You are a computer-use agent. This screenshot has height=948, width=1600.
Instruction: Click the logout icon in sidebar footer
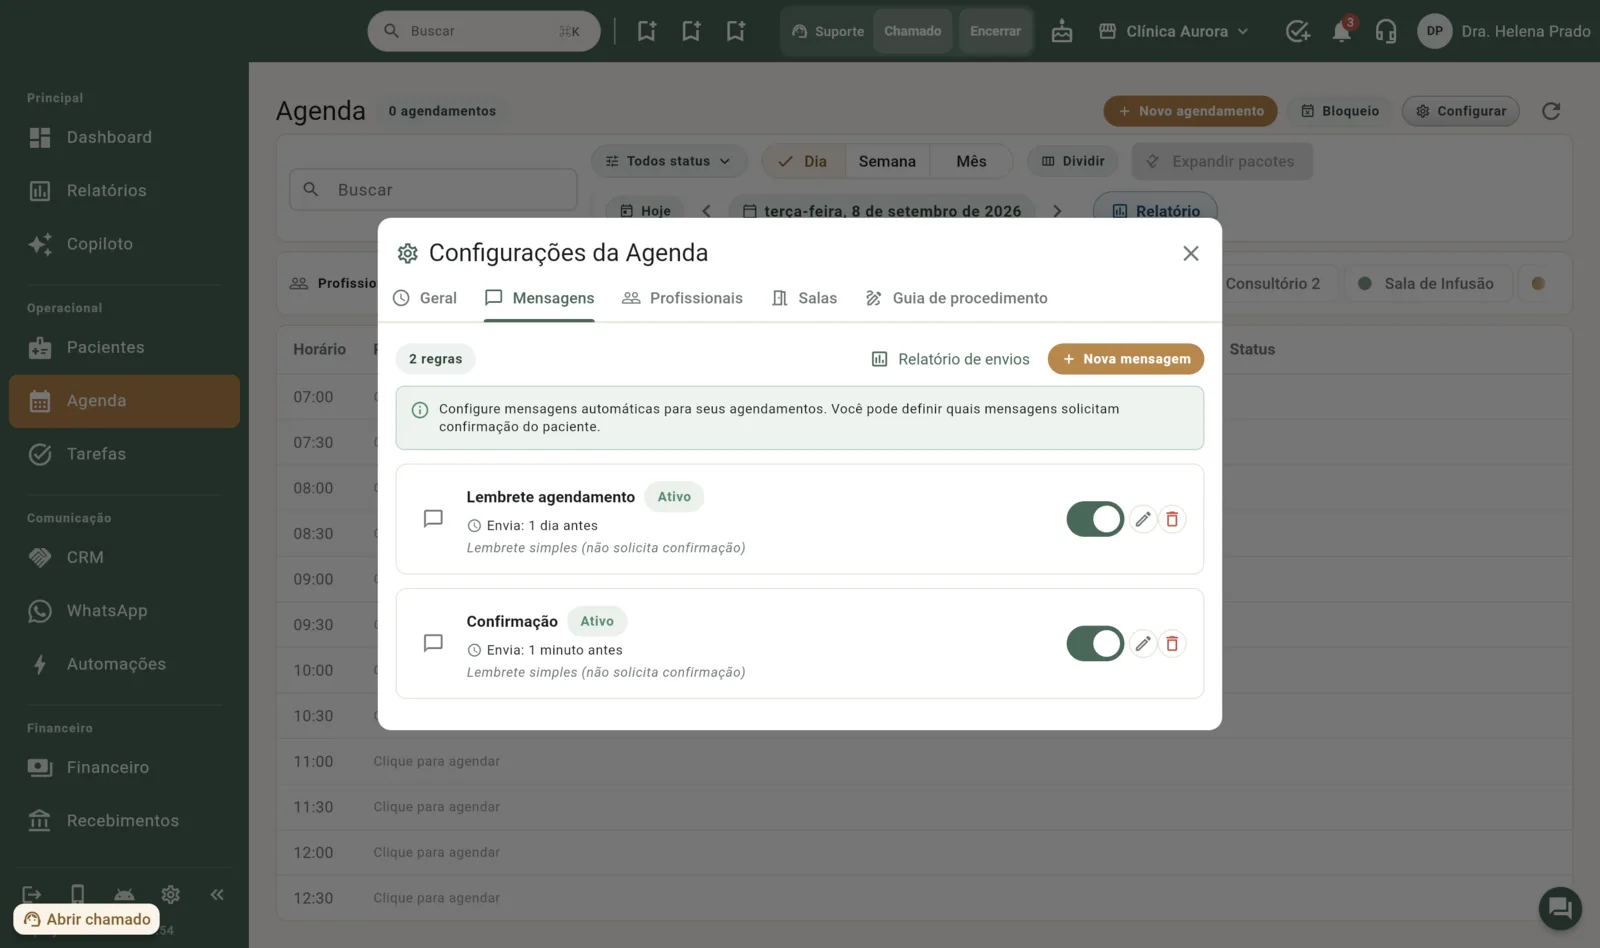tap(32, 894)
